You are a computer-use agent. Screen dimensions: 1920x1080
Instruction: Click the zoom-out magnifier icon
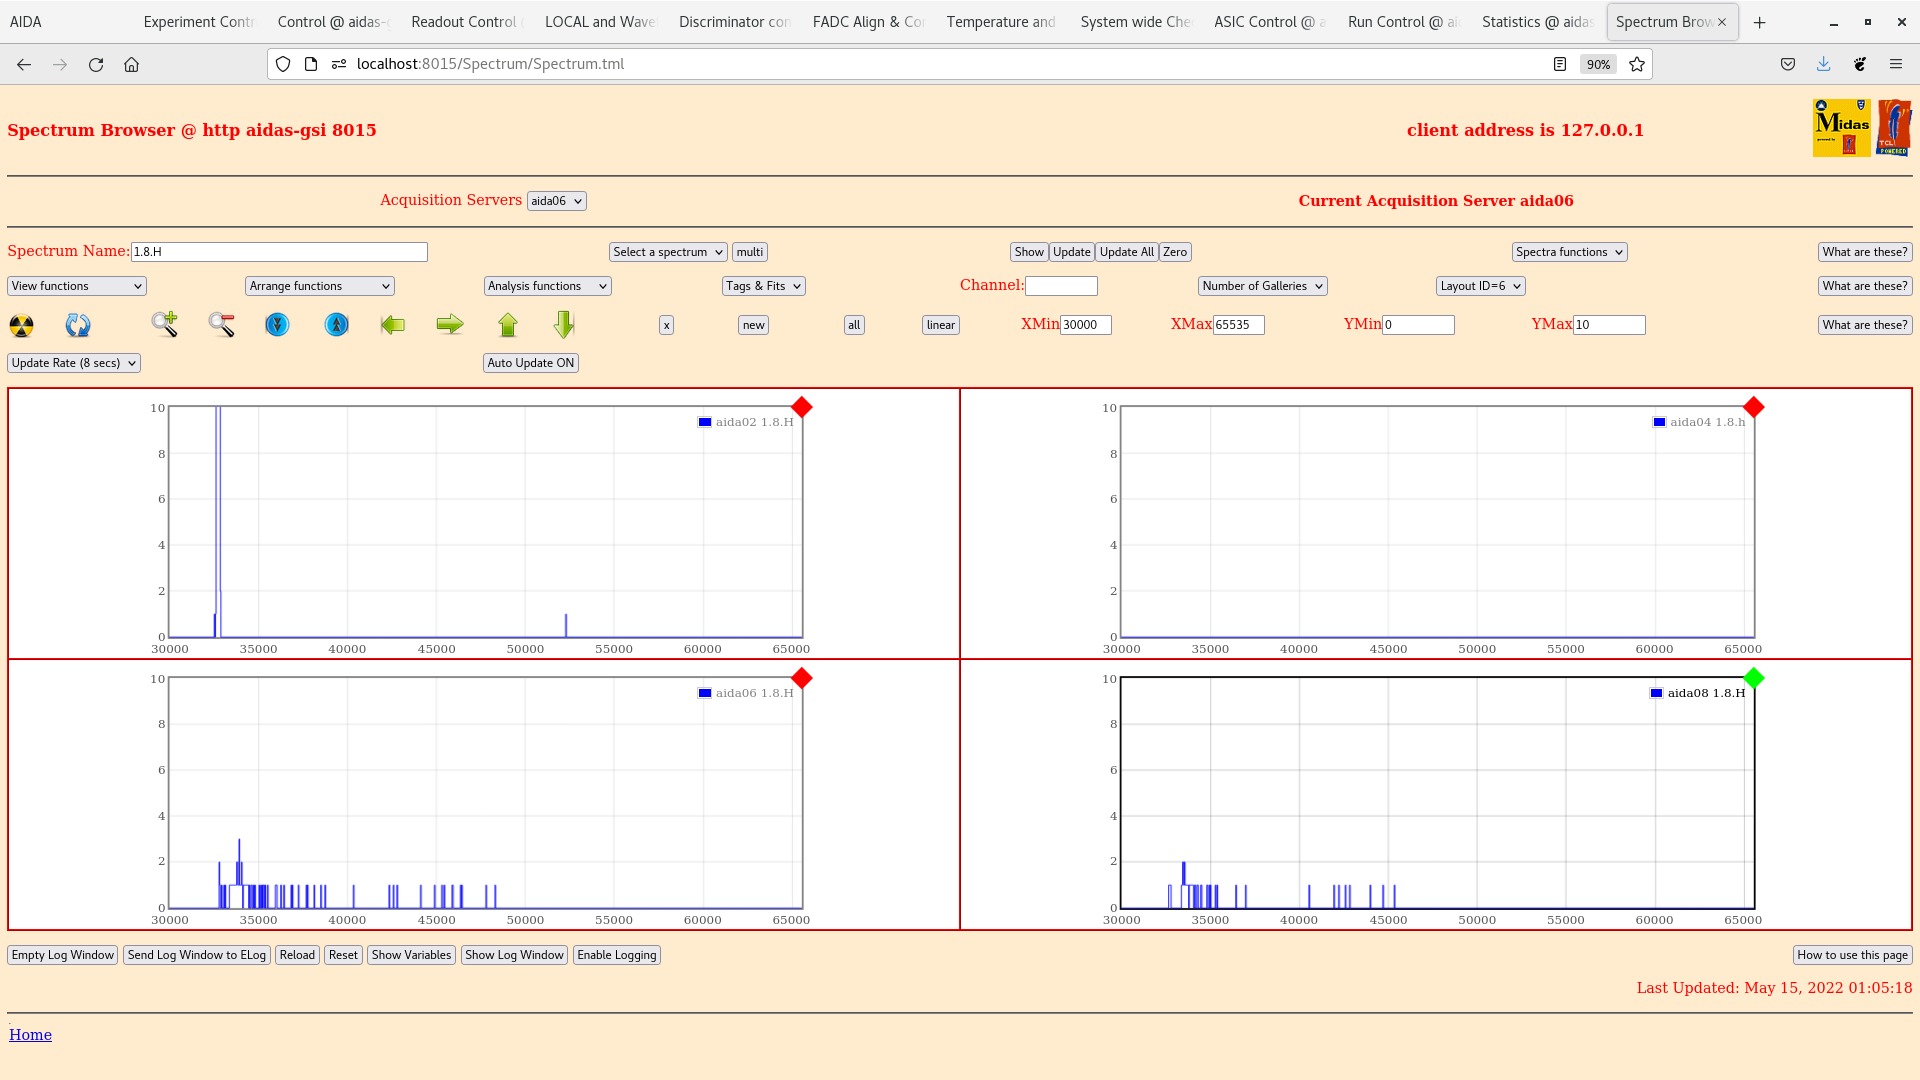click(222, 324)
